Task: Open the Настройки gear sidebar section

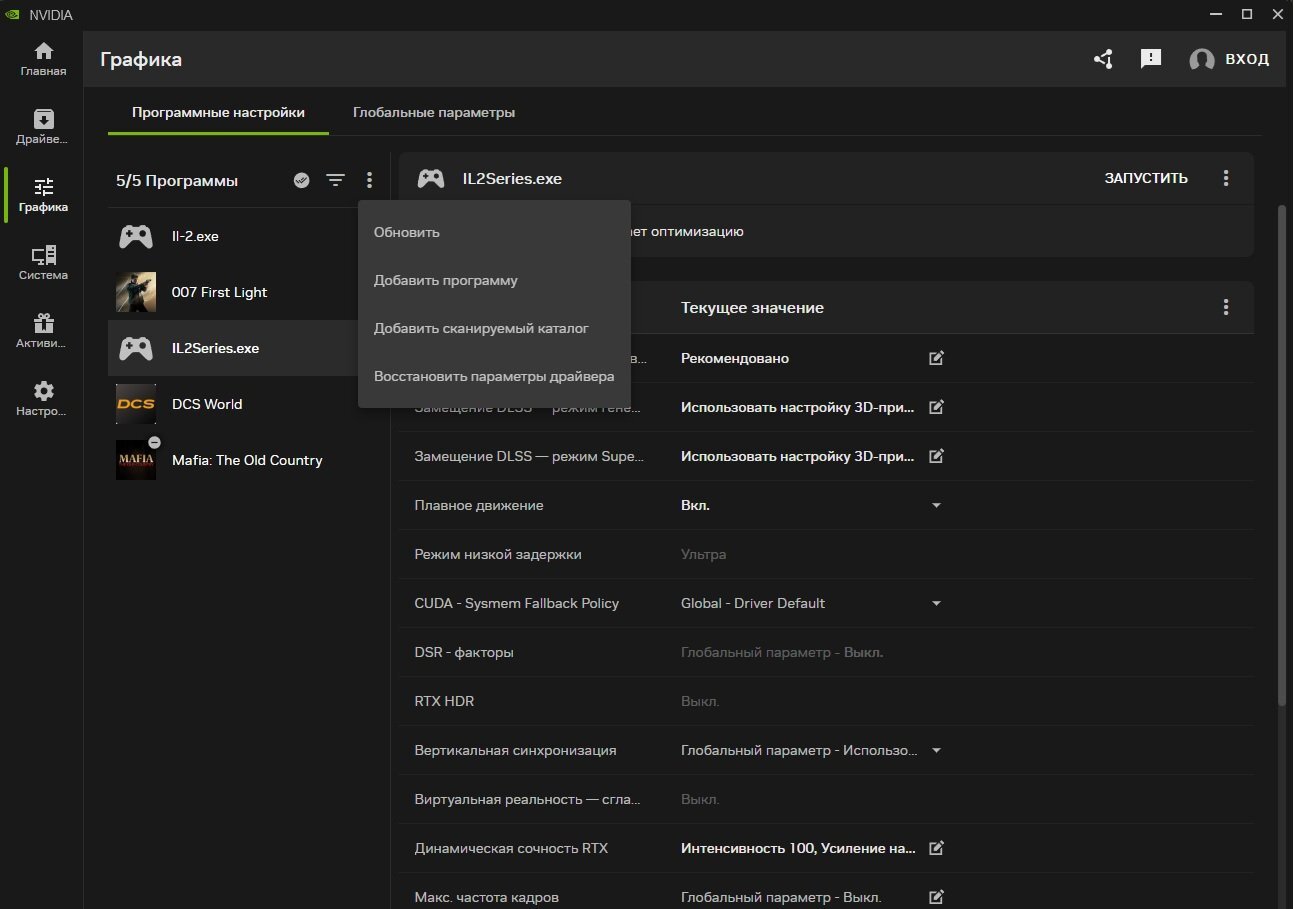Action: (x=43, y=399)
